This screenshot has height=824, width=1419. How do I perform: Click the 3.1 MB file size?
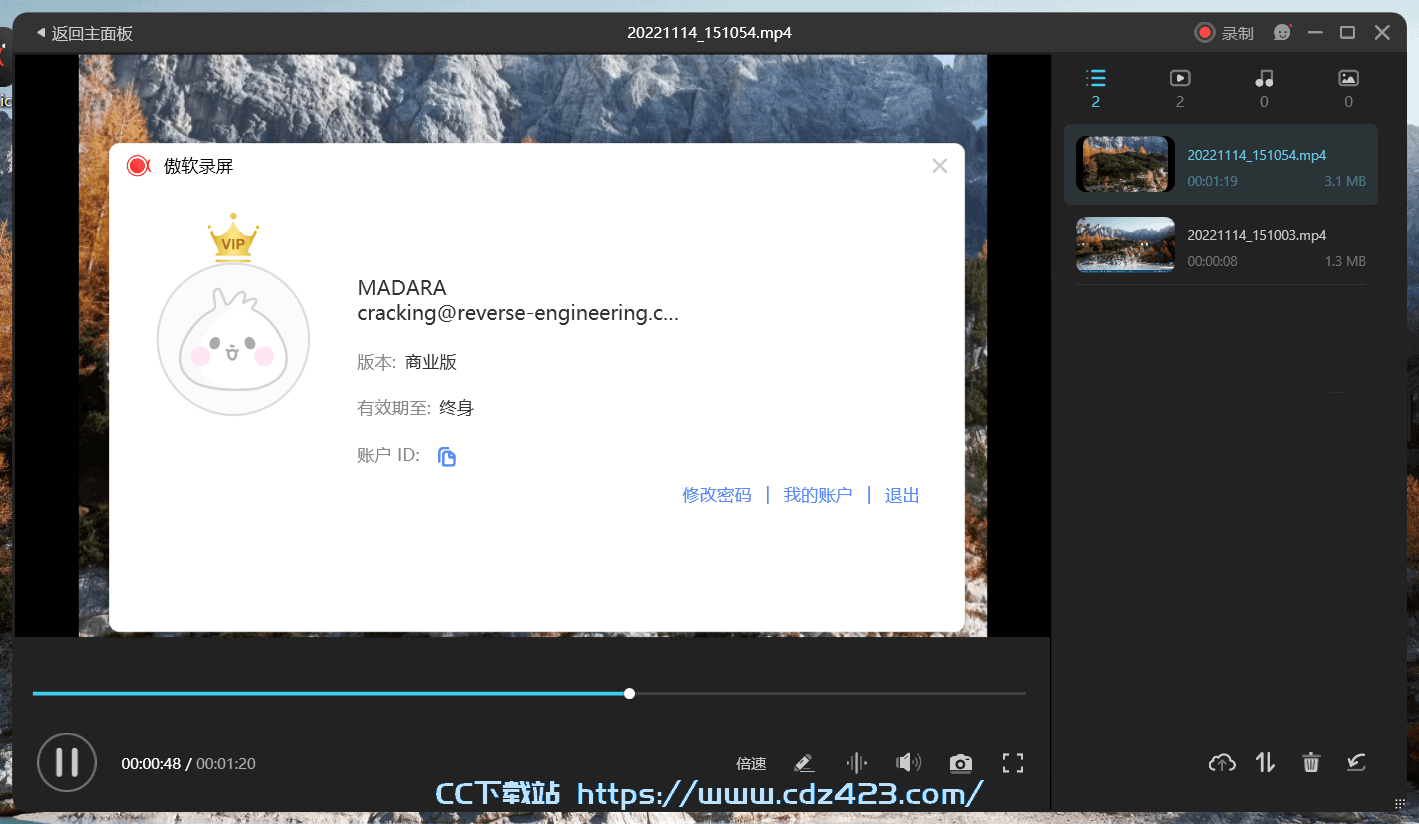(x=1345, y=182)
